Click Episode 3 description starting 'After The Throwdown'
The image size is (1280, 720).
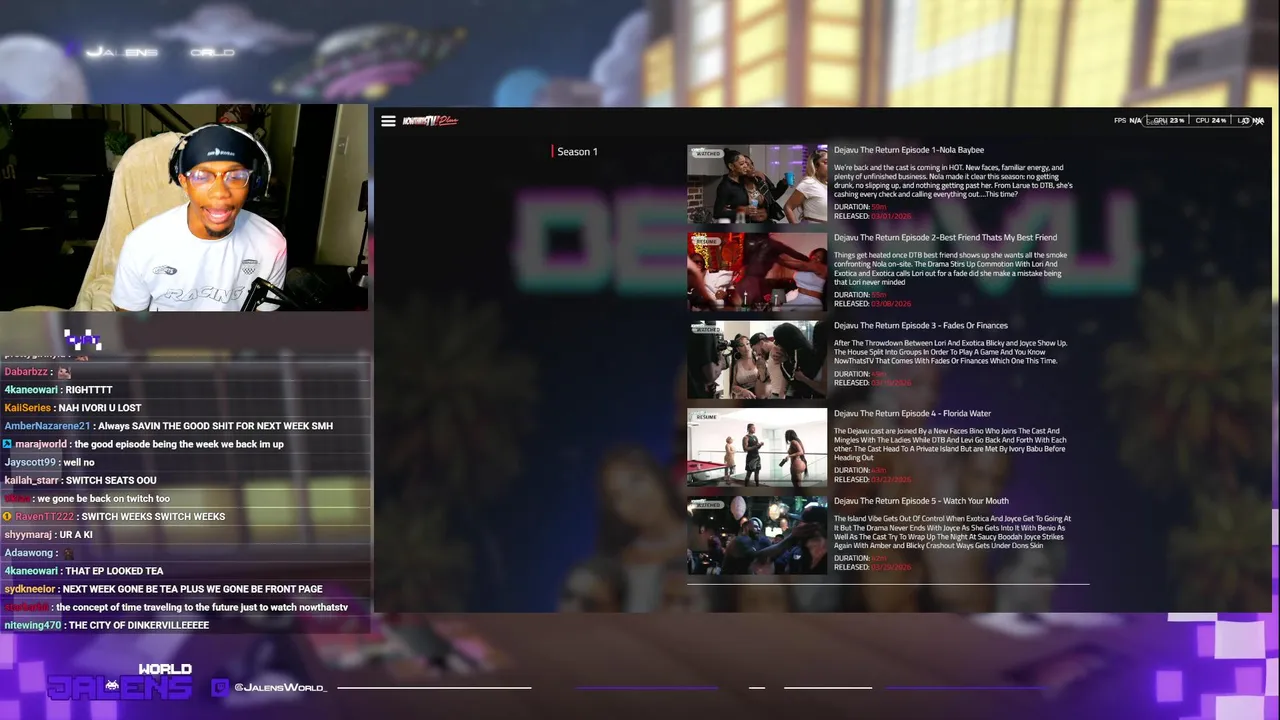point(951,352)
